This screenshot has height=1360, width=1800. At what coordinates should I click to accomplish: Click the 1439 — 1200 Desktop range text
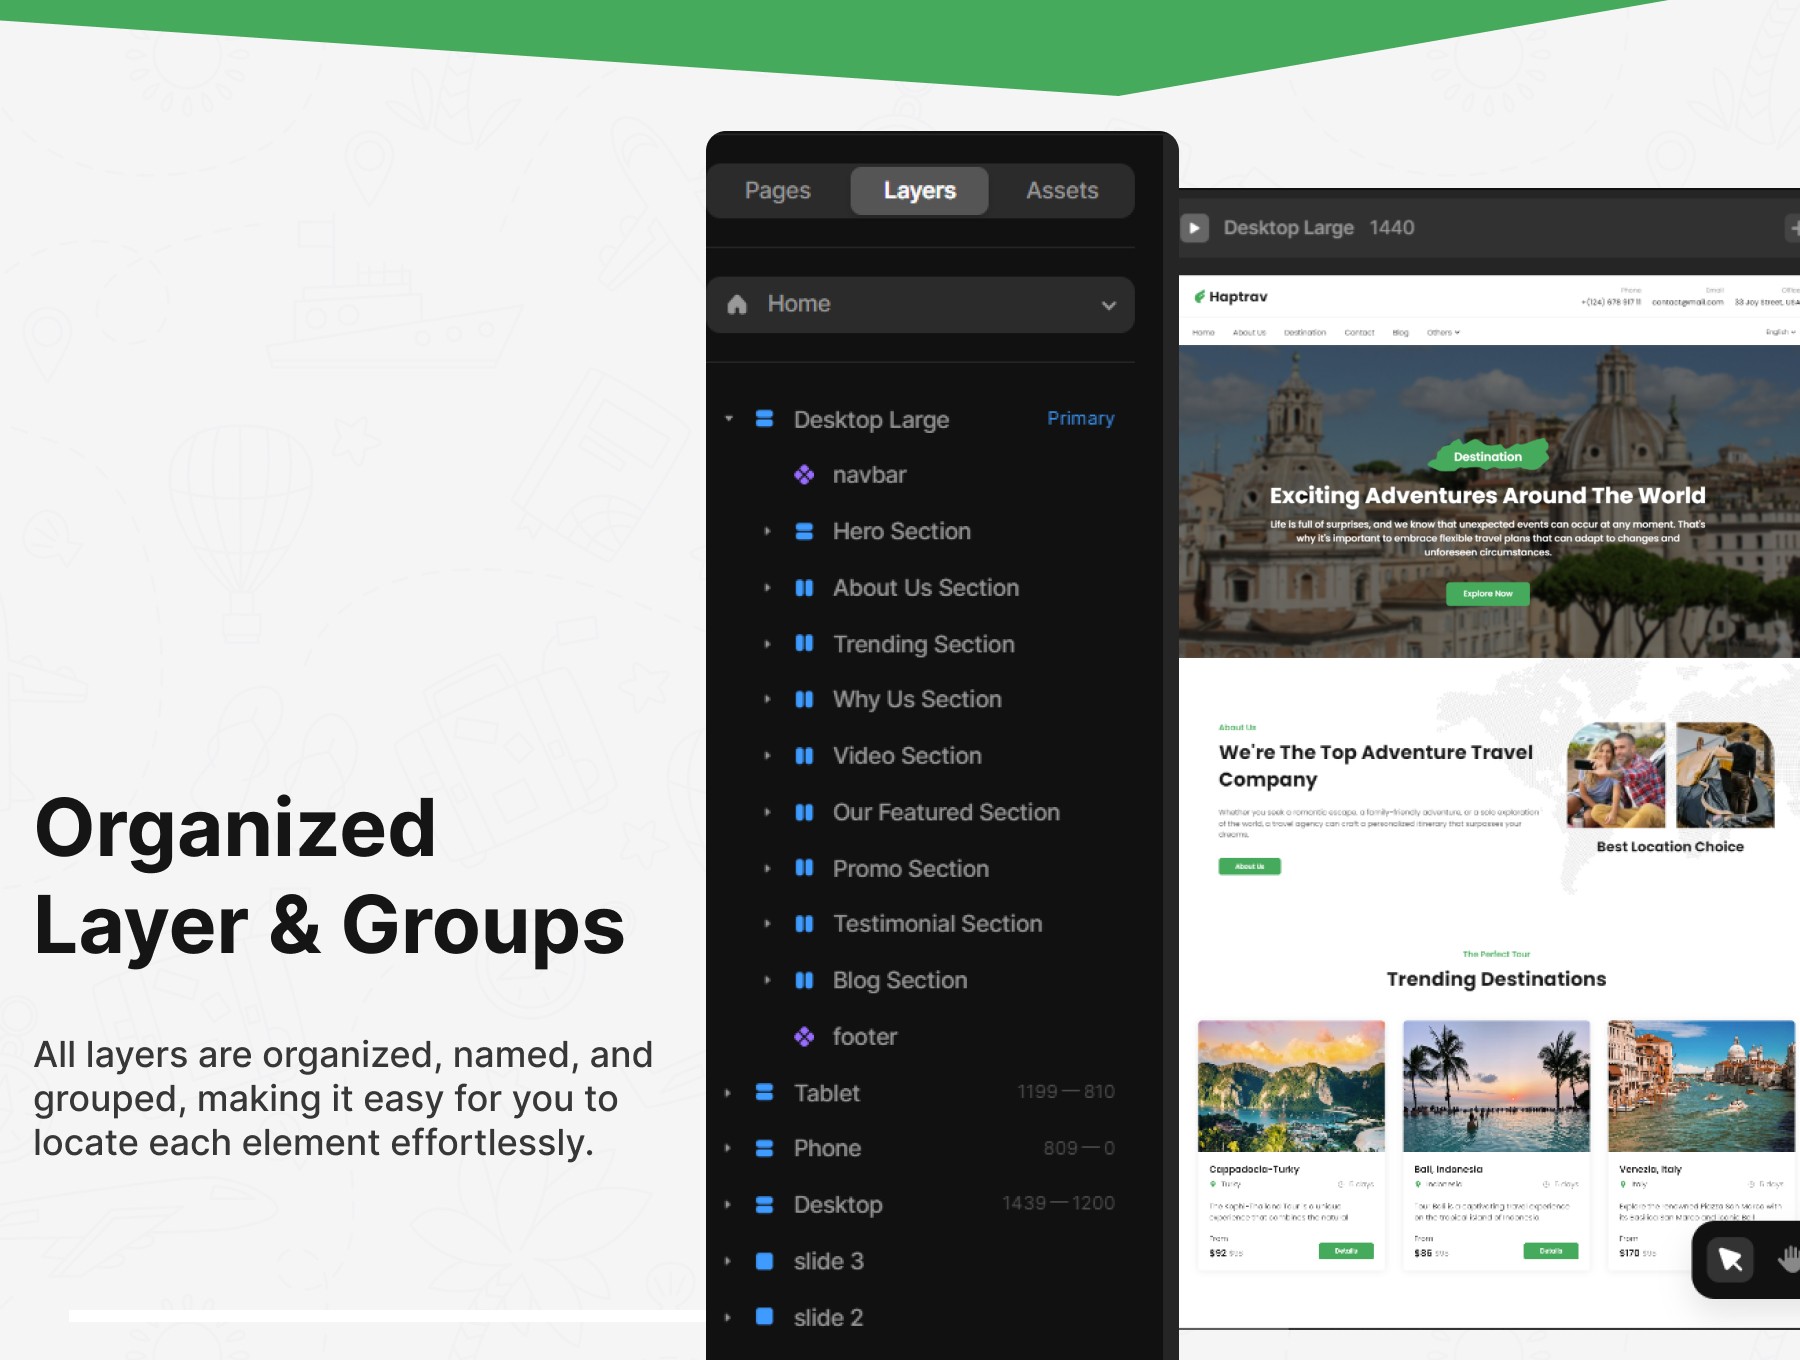(1058, 1203)
